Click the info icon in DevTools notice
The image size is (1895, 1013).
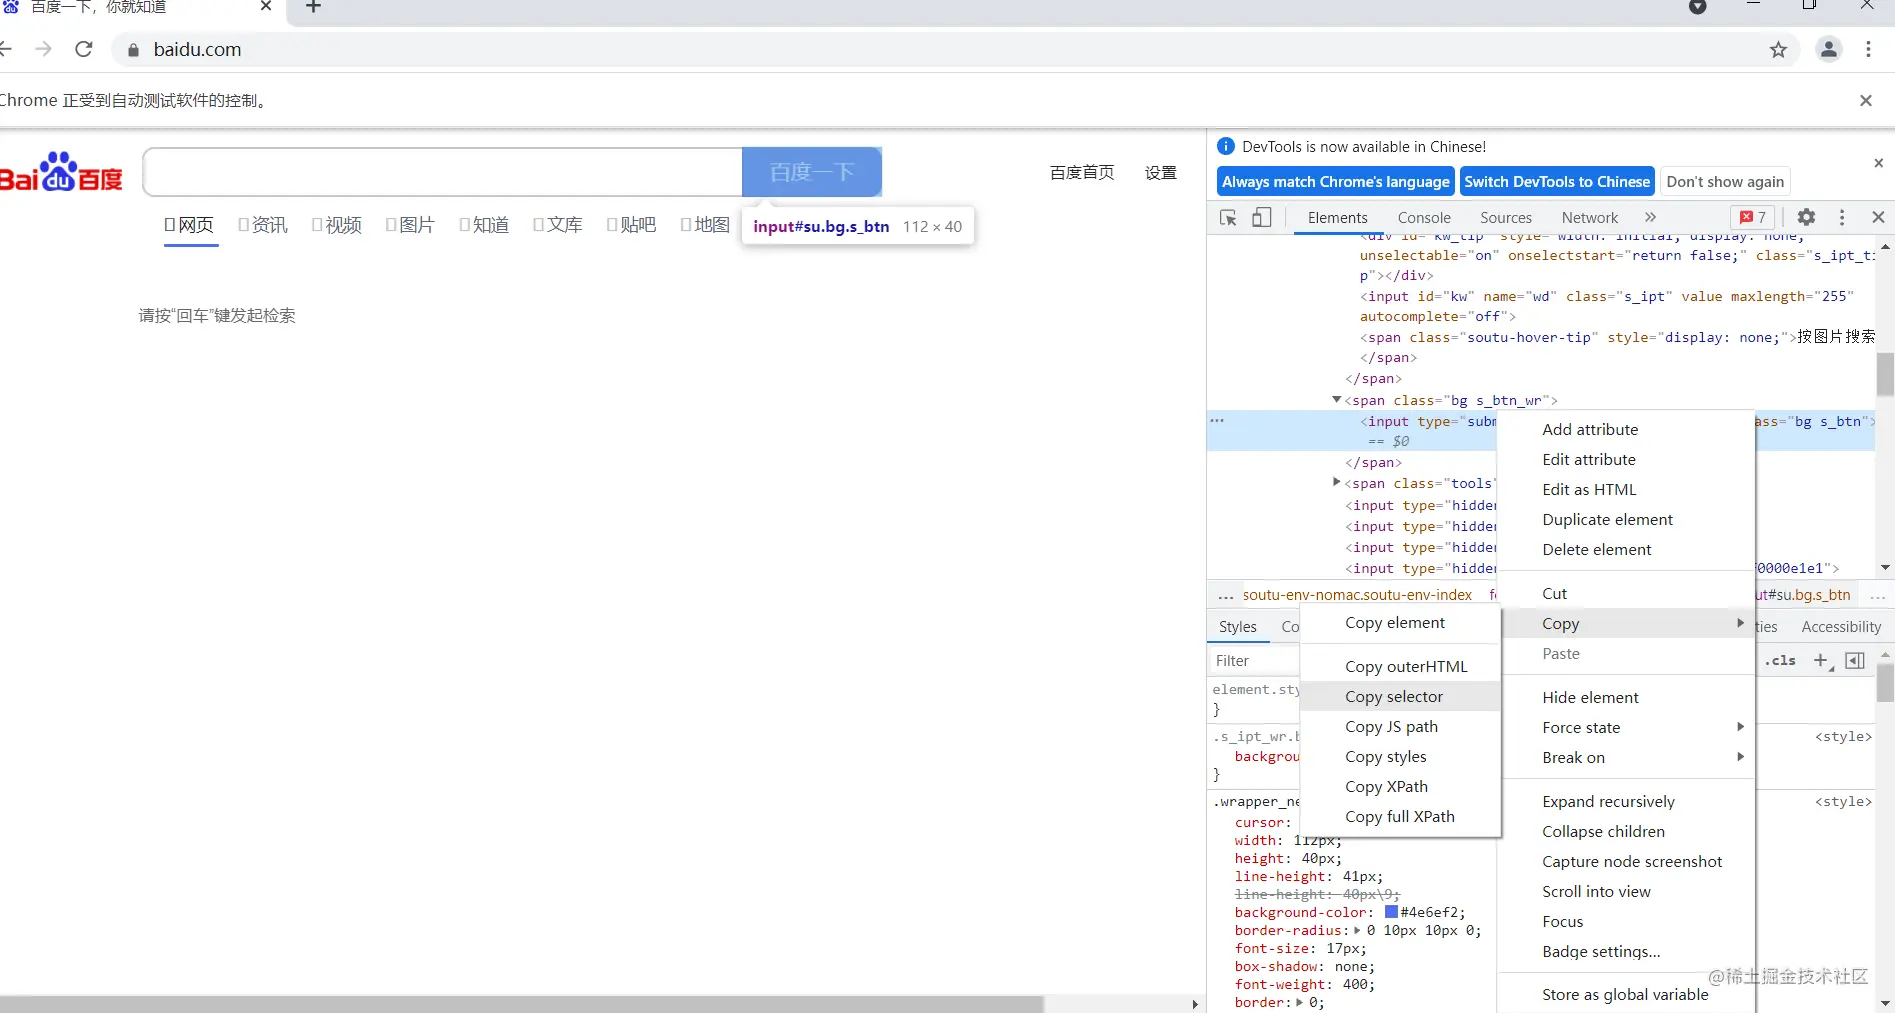point(1226,146)
